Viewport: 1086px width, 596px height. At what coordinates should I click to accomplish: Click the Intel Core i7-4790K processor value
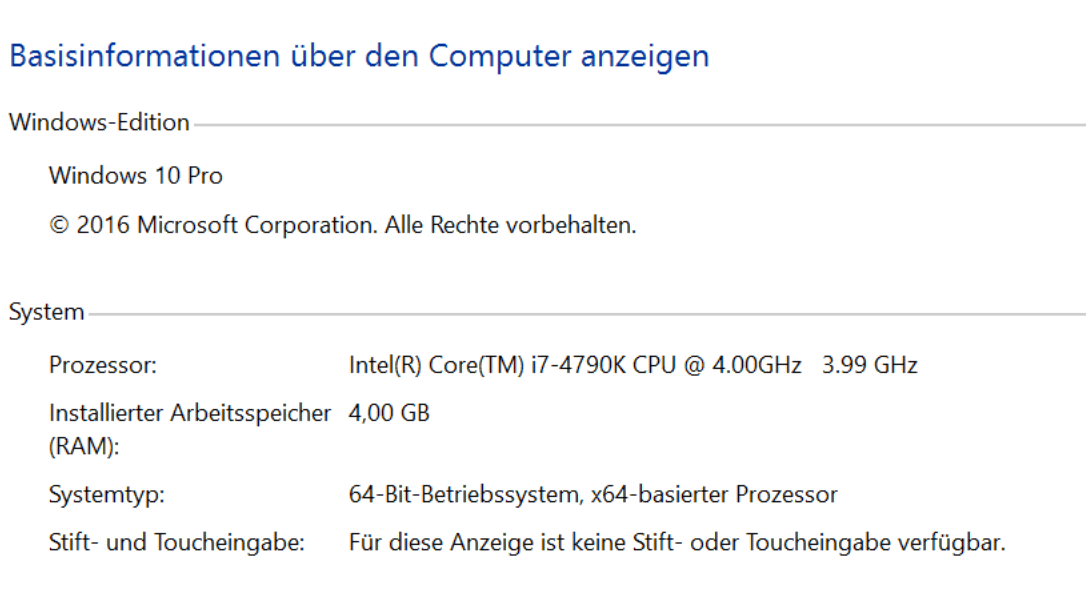click(x=575, y=365)
